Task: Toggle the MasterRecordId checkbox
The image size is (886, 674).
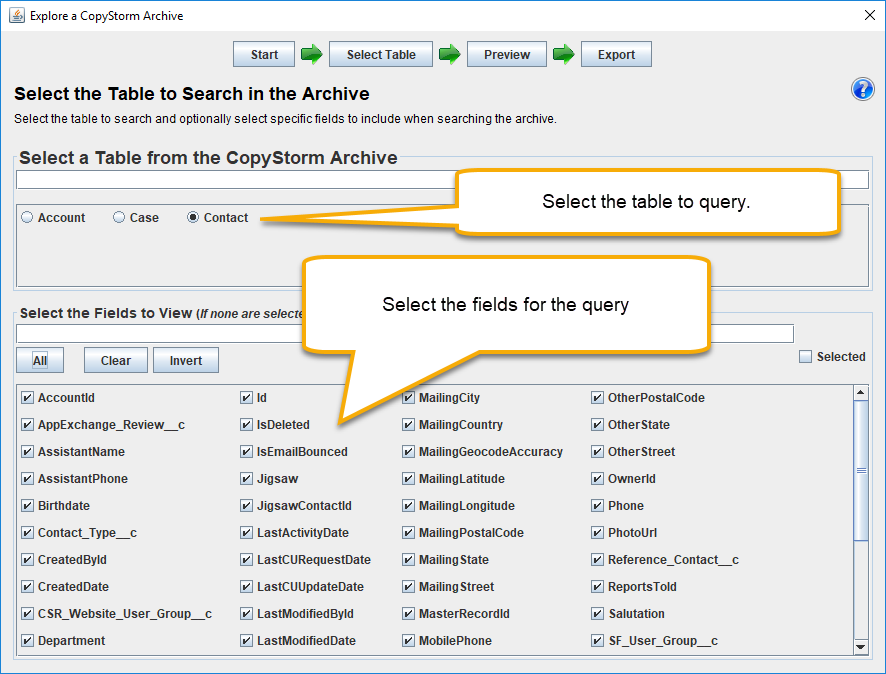Action: point(409,614)
